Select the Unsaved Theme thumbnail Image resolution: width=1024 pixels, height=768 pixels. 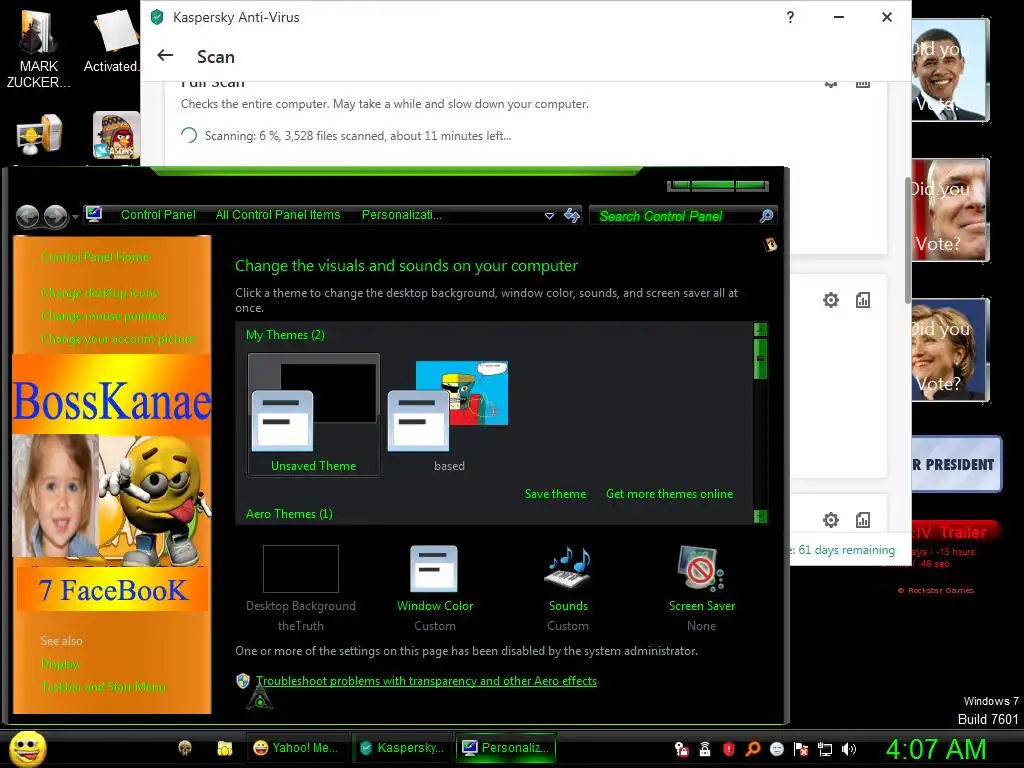click(313, 415)
